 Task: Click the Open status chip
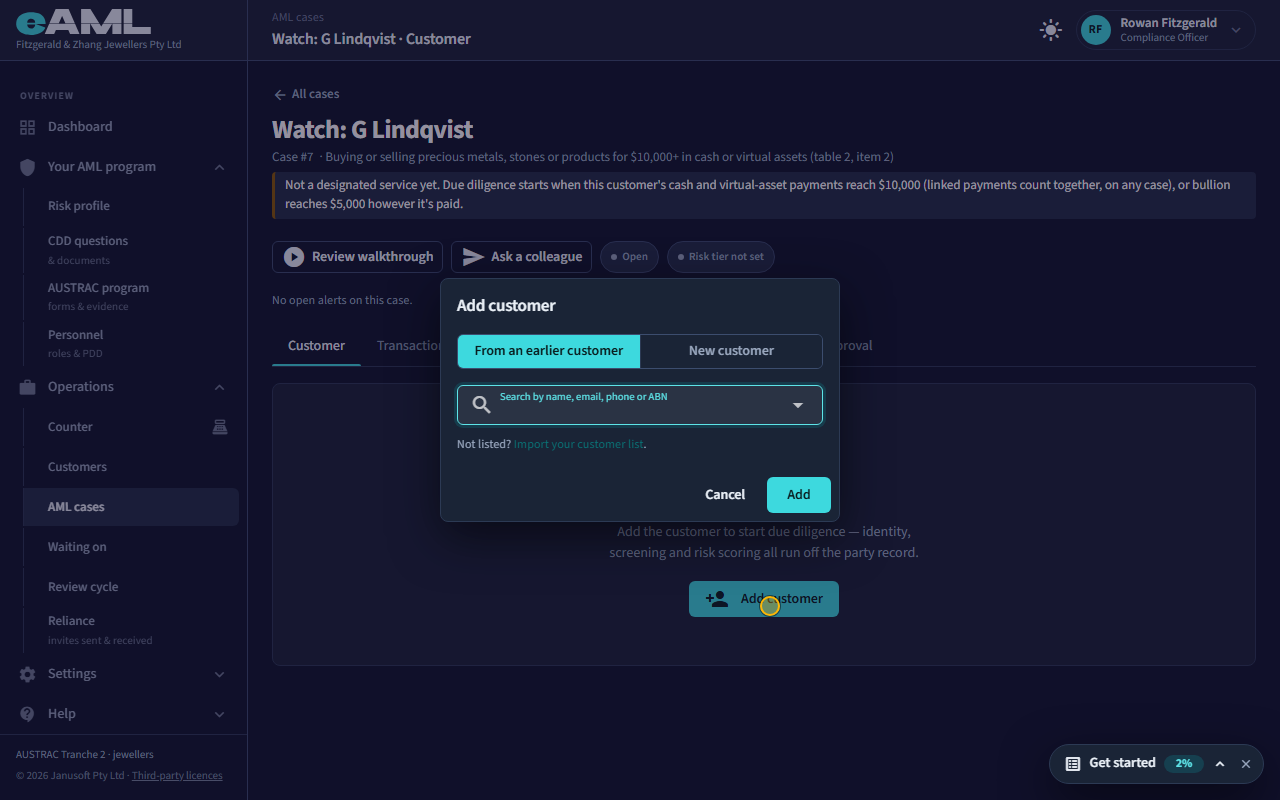pos(629,257)
